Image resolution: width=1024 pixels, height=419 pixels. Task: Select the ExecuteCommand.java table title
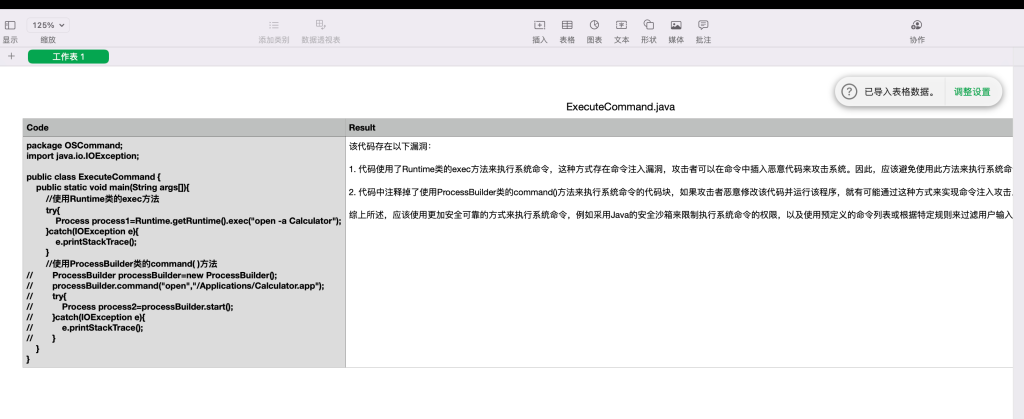(x=620, y=107)
